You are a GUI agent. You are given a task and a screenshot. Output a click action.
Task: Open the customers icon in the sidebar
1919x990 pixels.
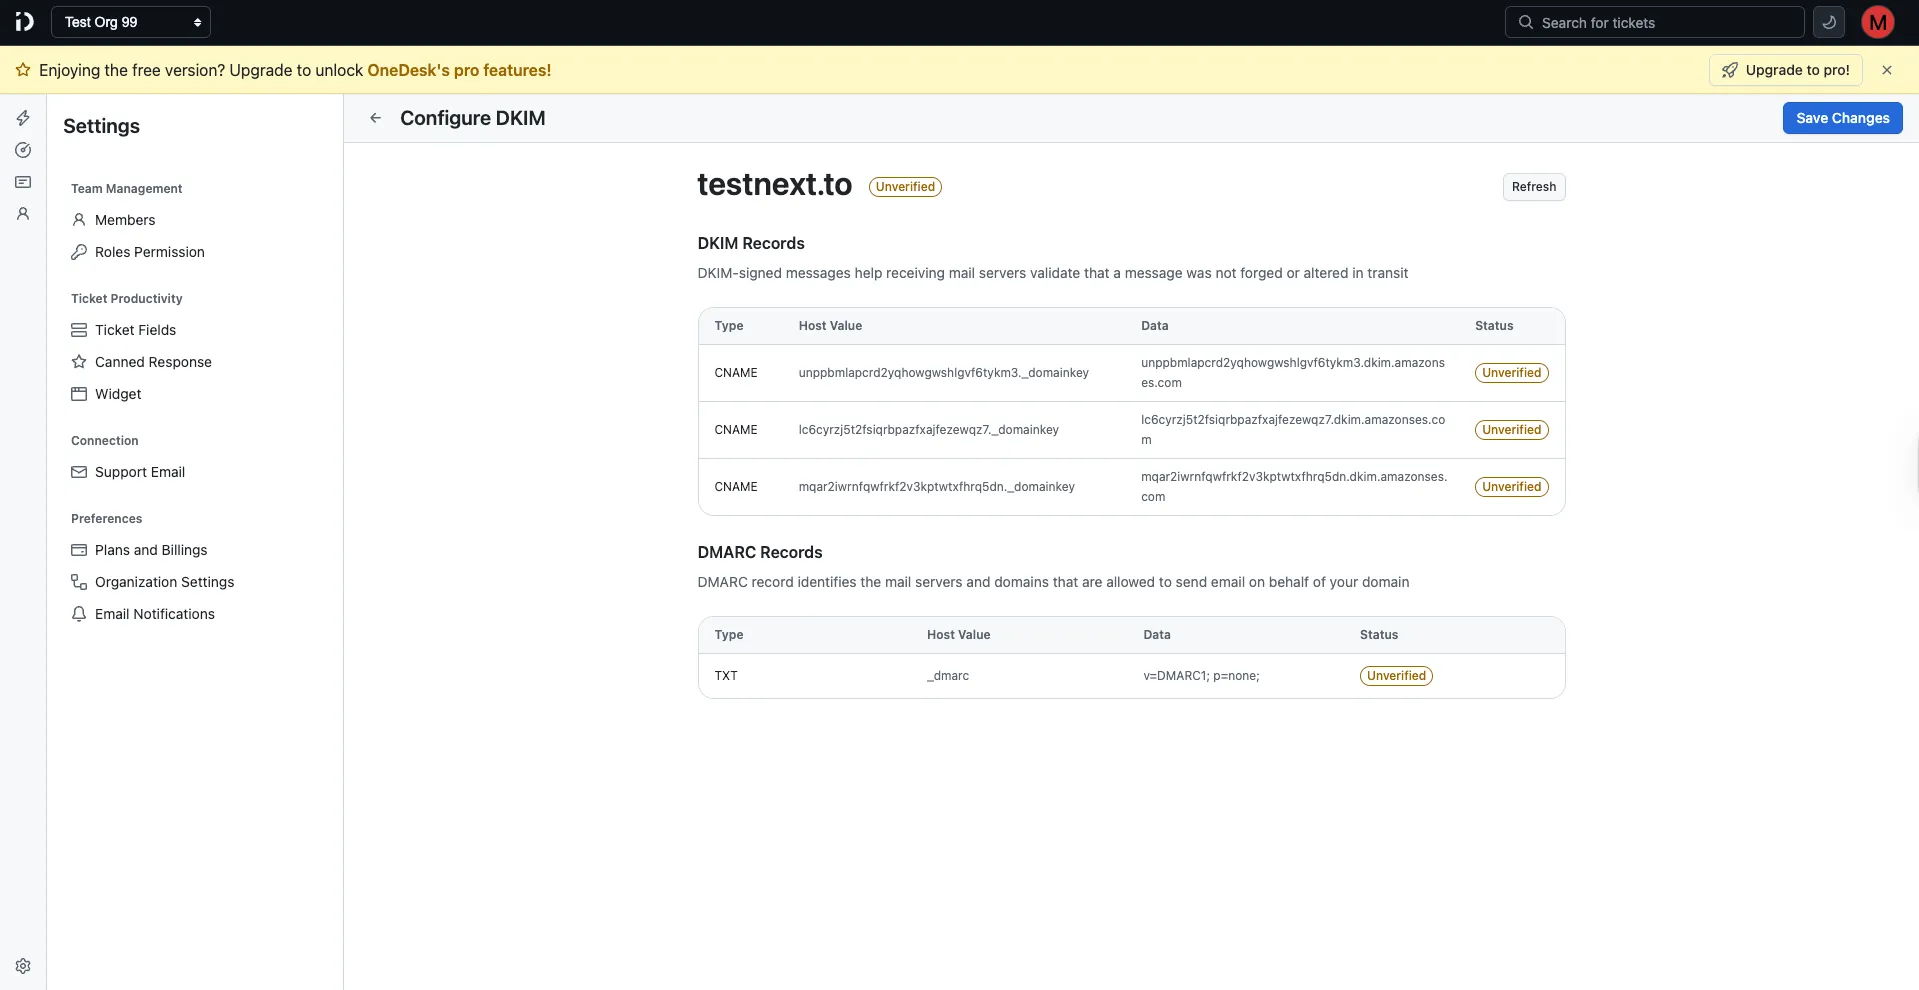tap(22, 214)
